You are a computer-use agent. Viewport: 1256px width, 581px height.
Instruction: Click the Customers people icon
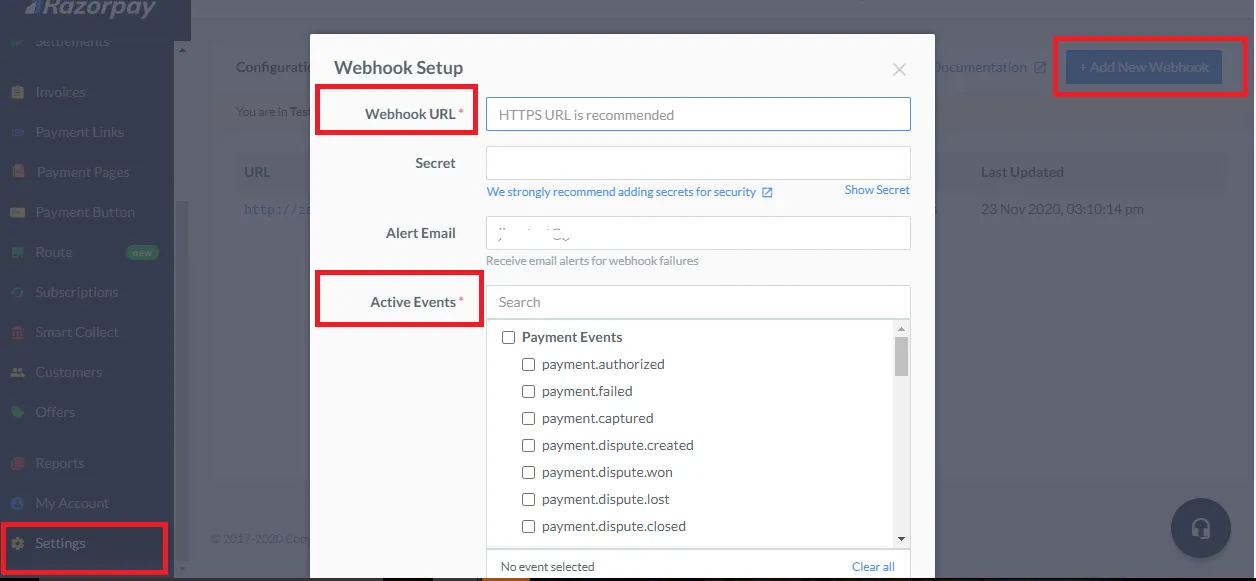17,372
